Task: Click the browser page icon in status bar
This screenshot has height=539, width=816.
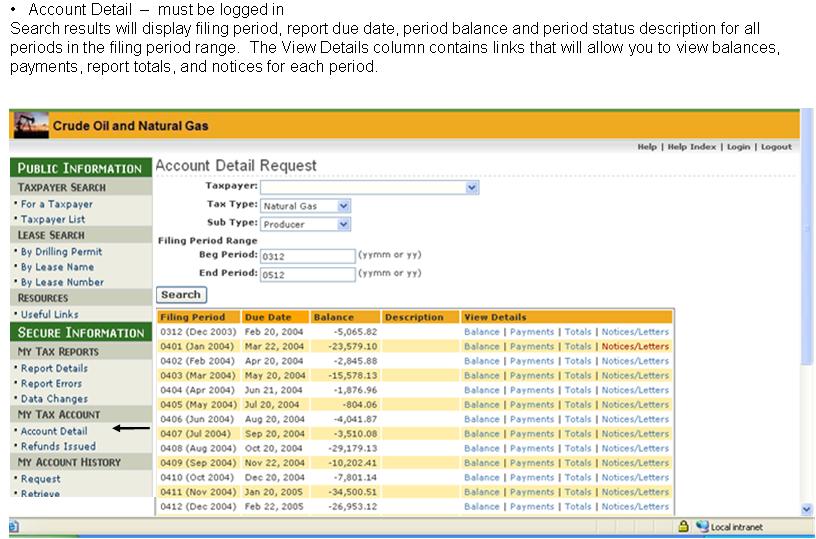Action: click(14, 526)
